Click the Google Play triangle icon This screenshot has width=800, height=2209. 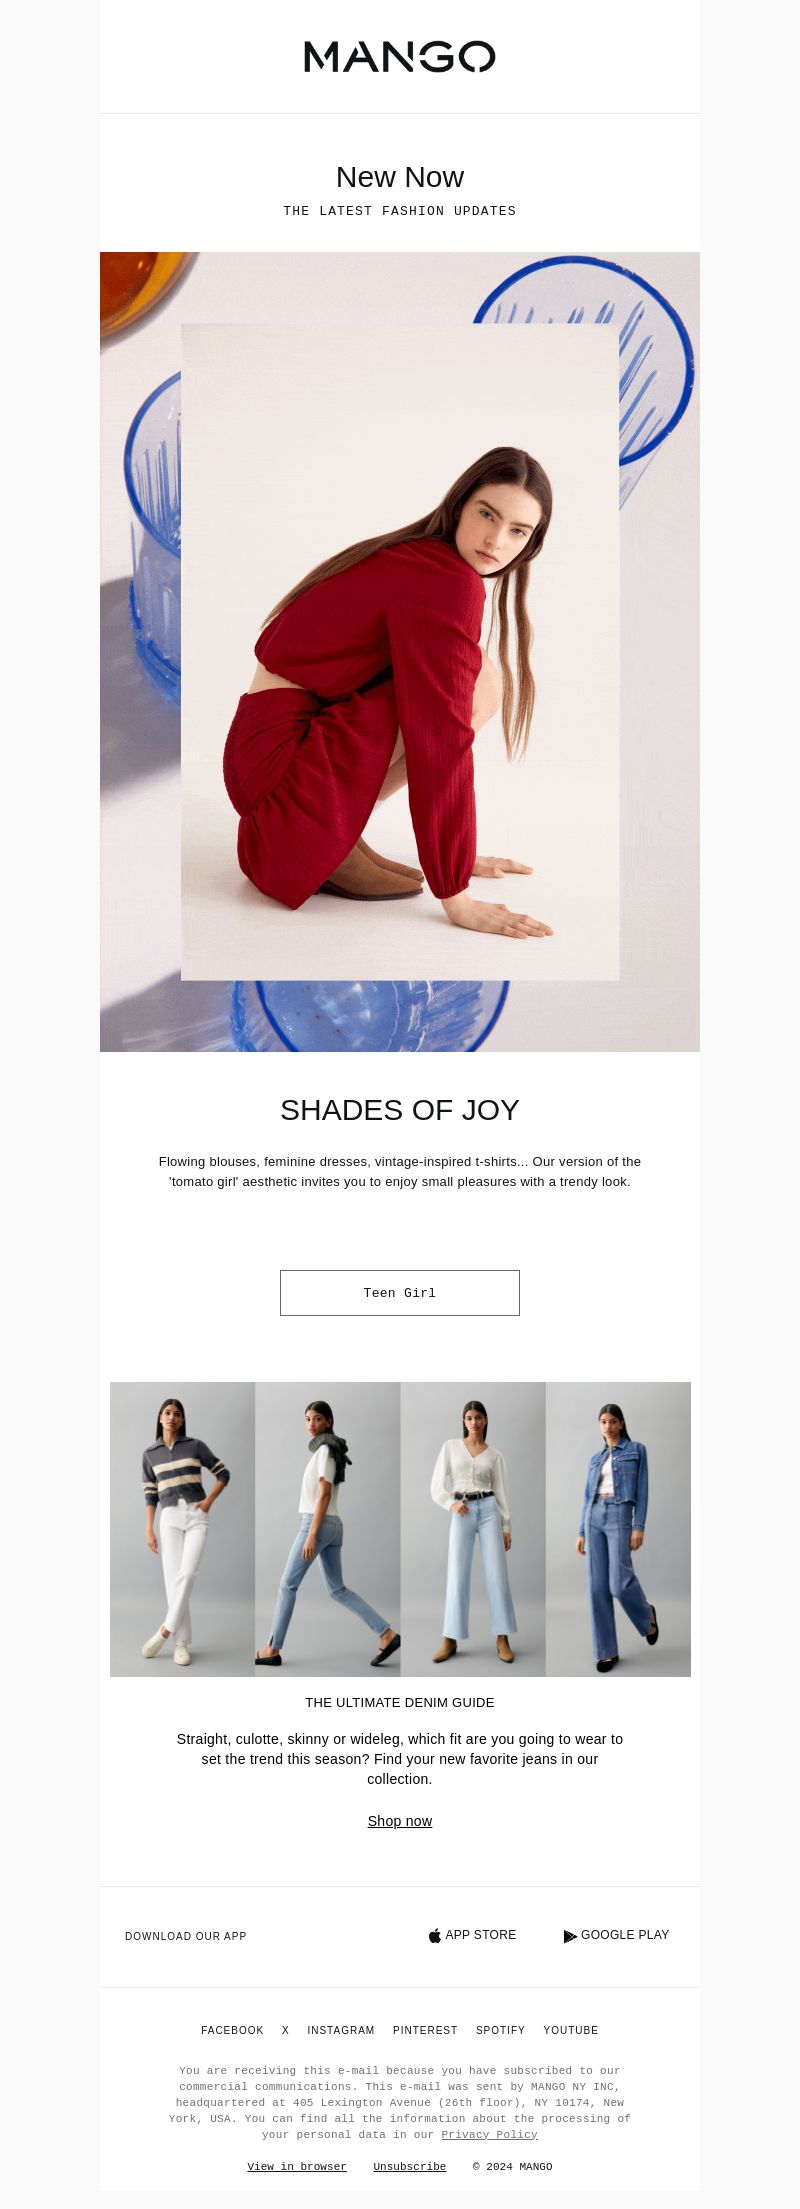point(570,1936)
